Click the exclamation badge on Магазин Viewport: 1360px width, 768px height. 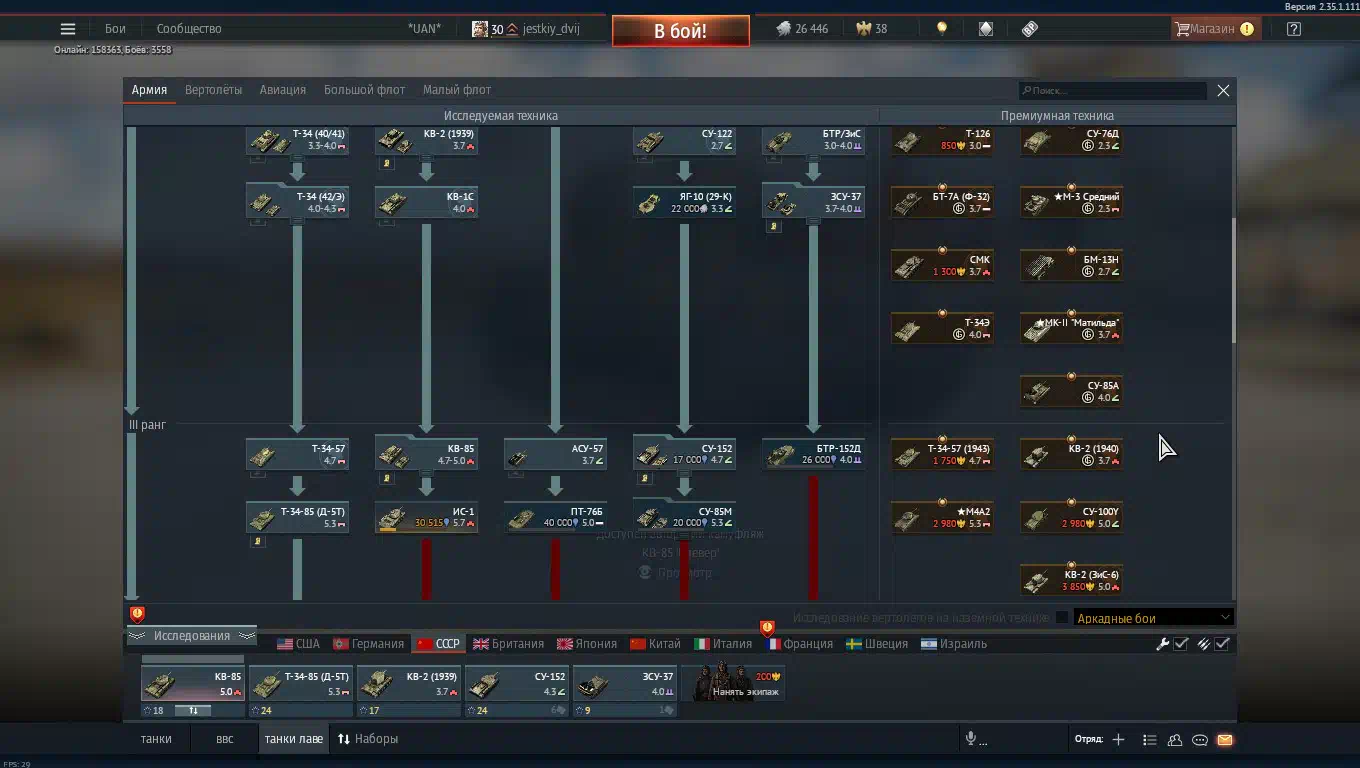(x=1247, y=29)
